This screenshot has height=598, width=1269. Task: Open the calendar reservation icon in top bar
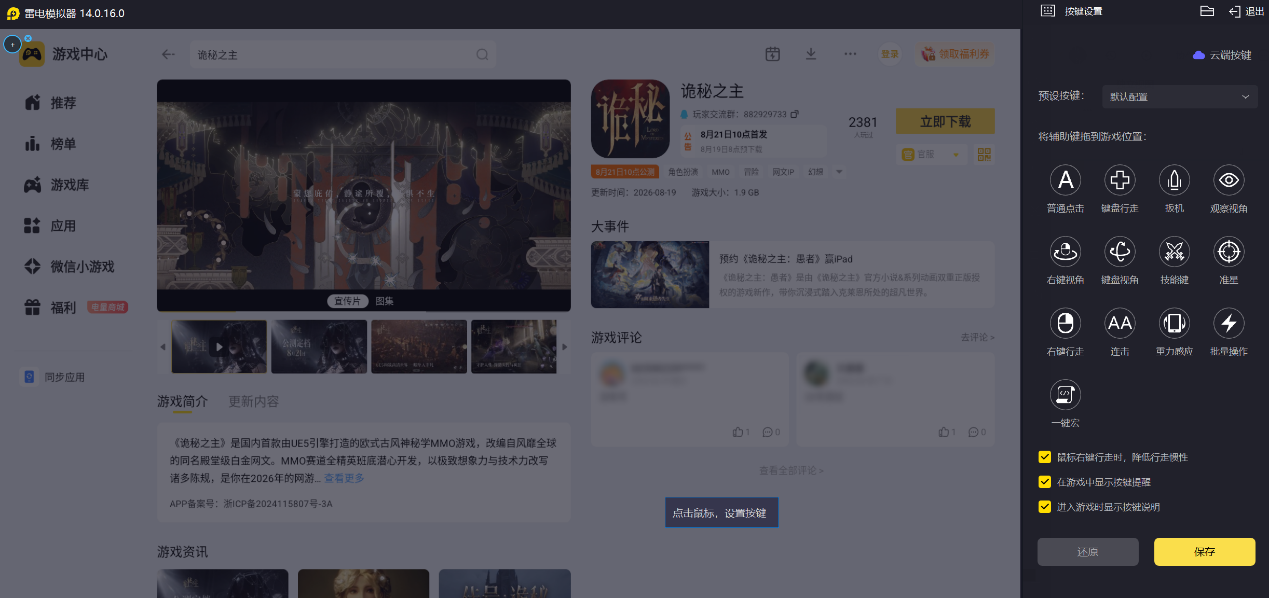click(772, 54)
